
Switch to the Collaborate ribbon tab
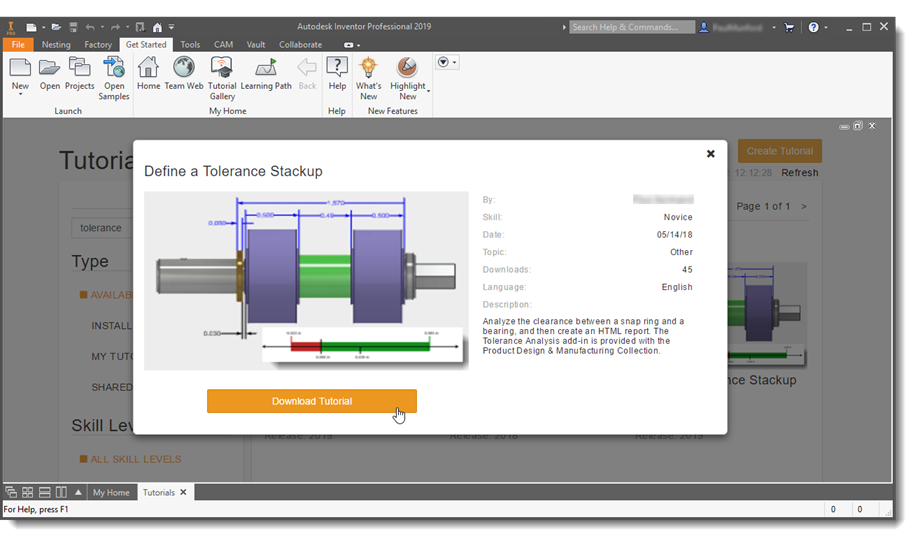click(300, 45)
